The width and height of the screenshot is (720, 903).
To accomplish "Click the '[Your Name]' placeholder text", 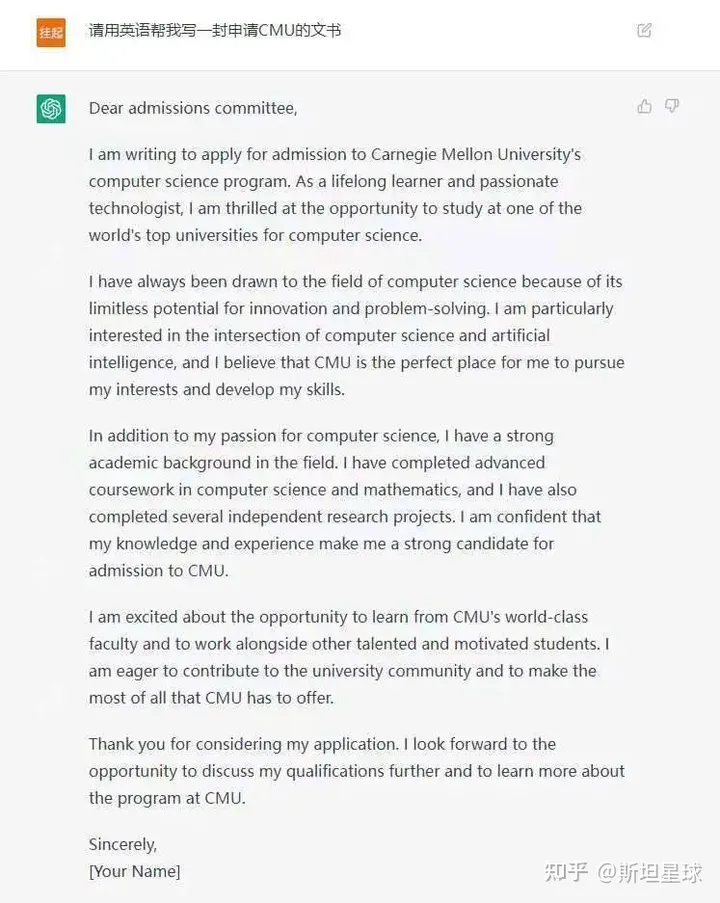I will tap(134, 871).
